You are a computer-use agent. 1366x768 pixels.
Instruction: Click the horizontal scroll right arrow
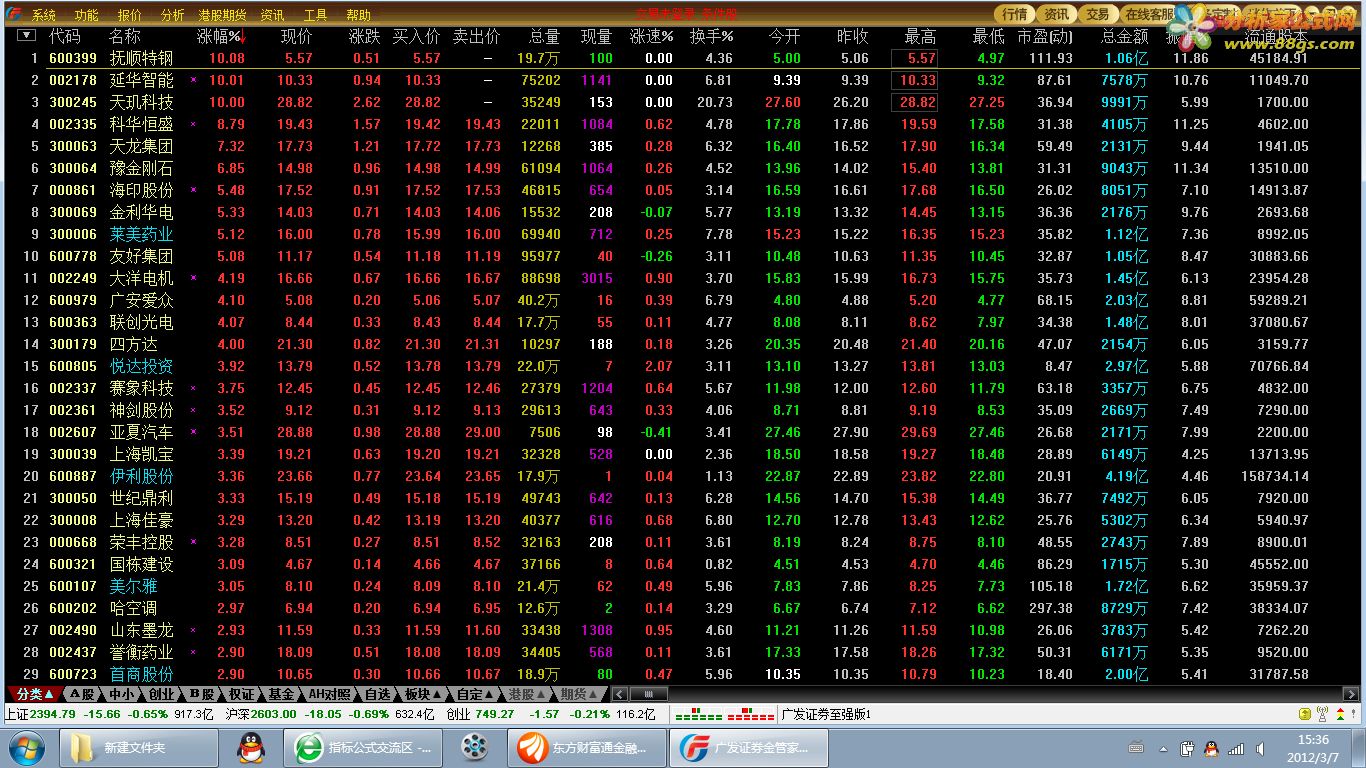[1353, 694]
